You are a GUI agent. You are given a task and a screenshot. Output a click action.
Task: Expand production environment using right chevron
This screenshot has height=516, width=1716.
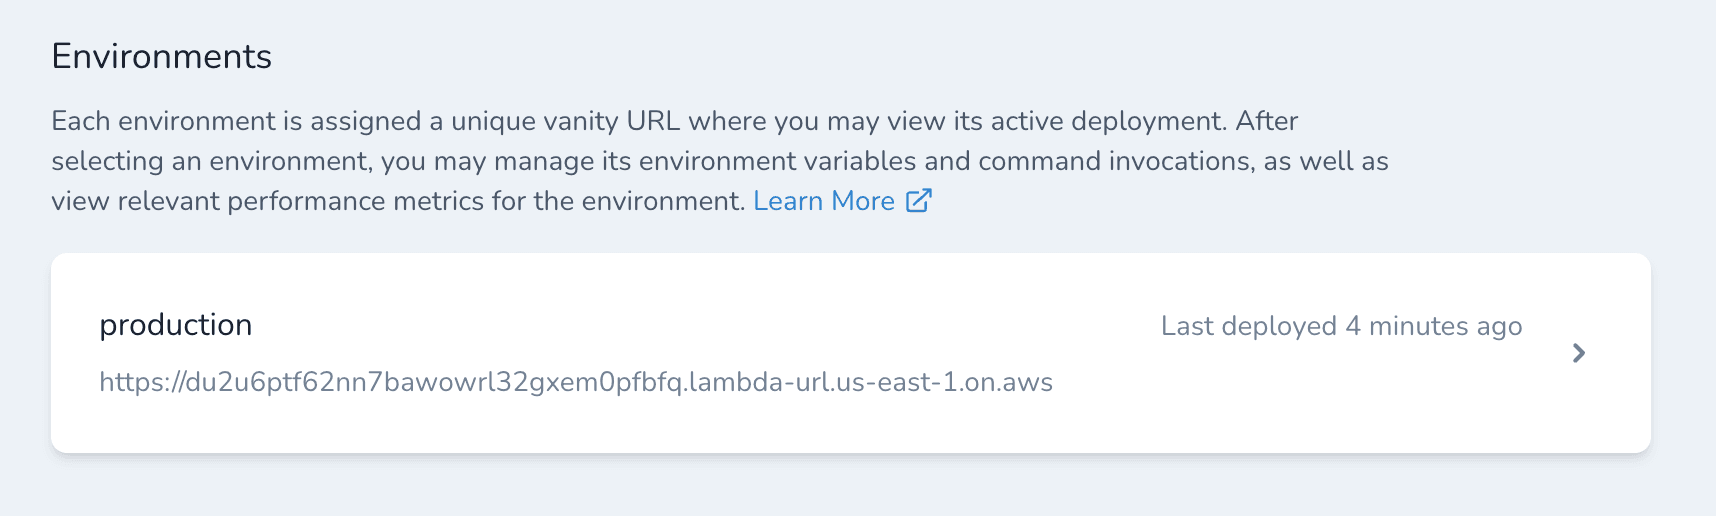tap(1579, 353)
